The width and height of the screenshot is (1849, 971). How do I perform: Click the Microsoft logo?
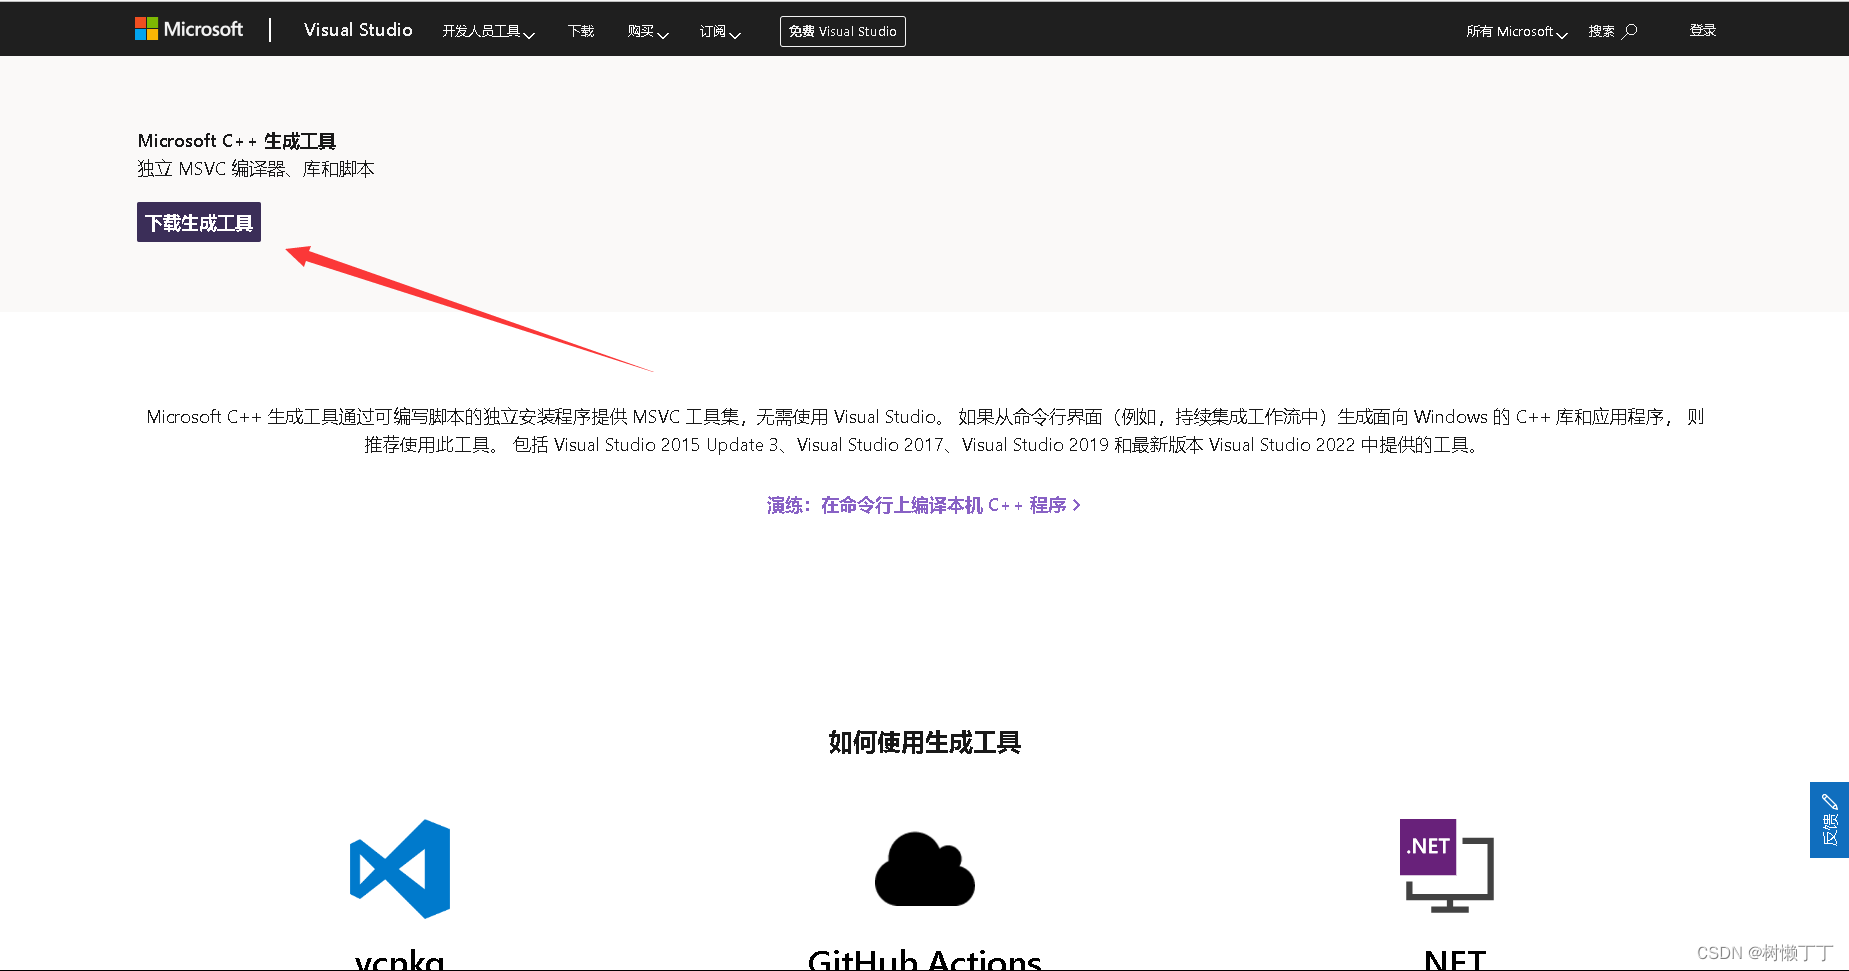189,29
